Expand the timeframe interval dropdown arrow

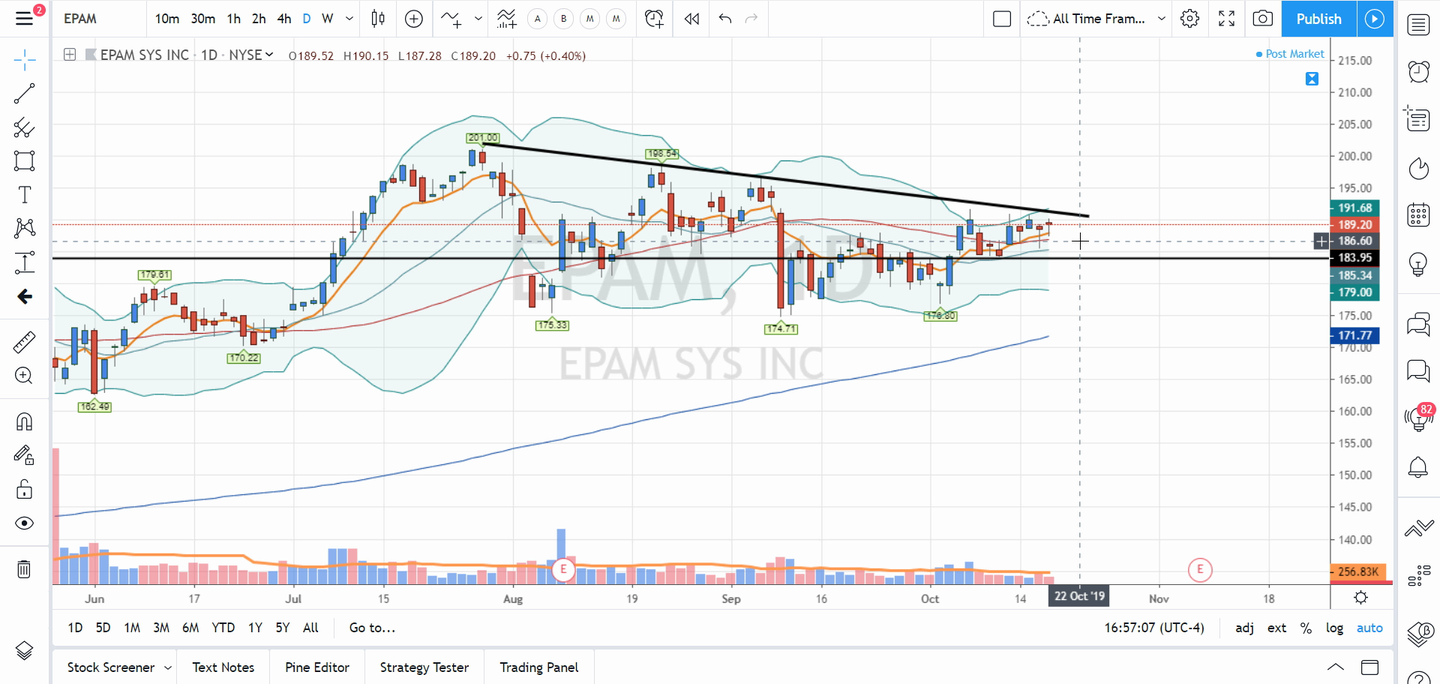[x=349, y=19]
